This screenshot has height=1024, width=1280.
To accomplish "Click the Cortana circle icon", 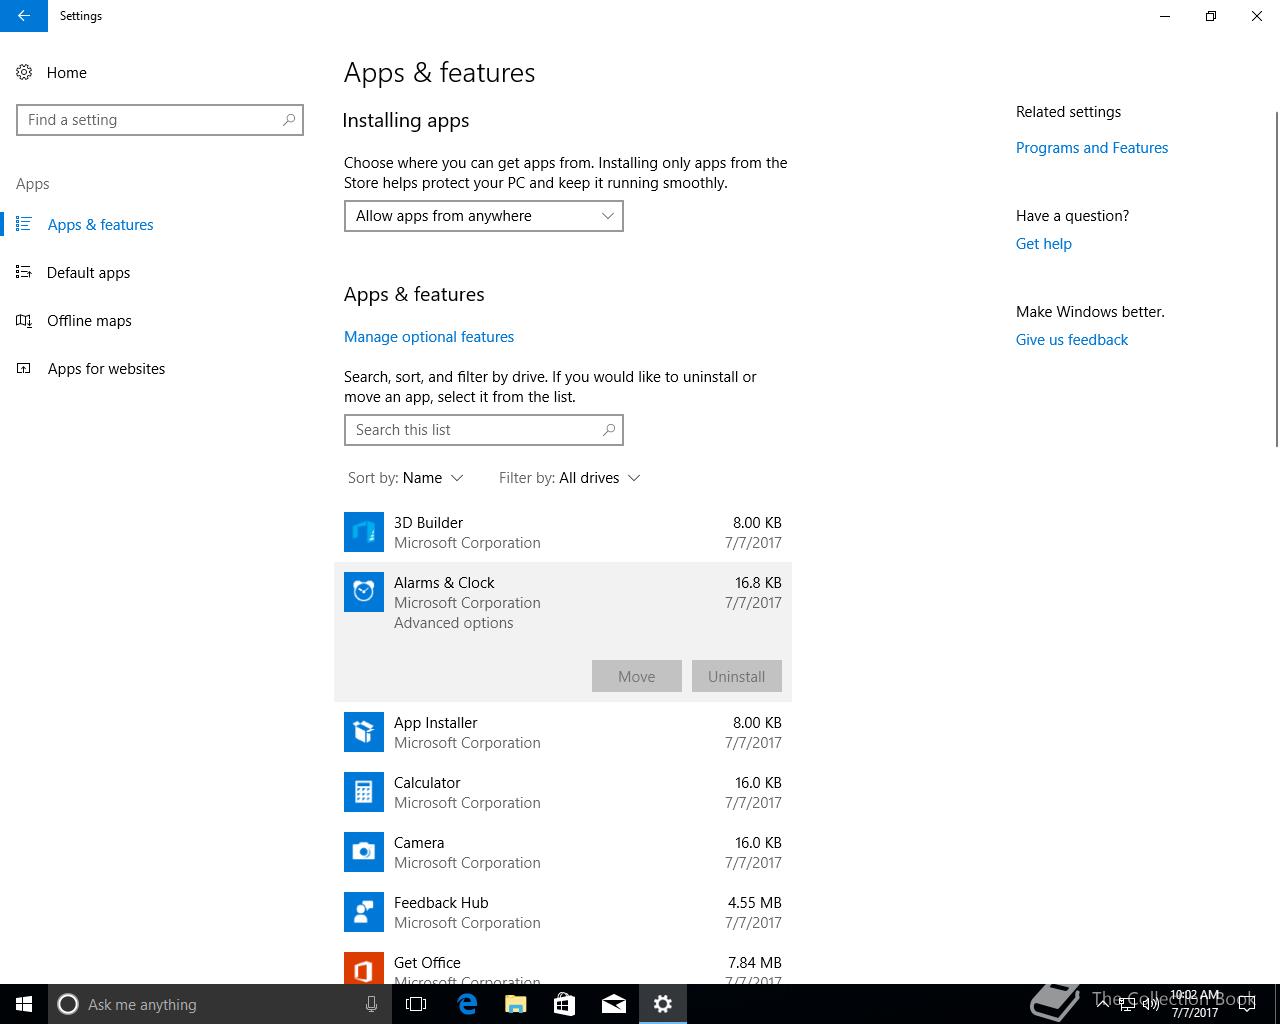I will coord(68,1004).
